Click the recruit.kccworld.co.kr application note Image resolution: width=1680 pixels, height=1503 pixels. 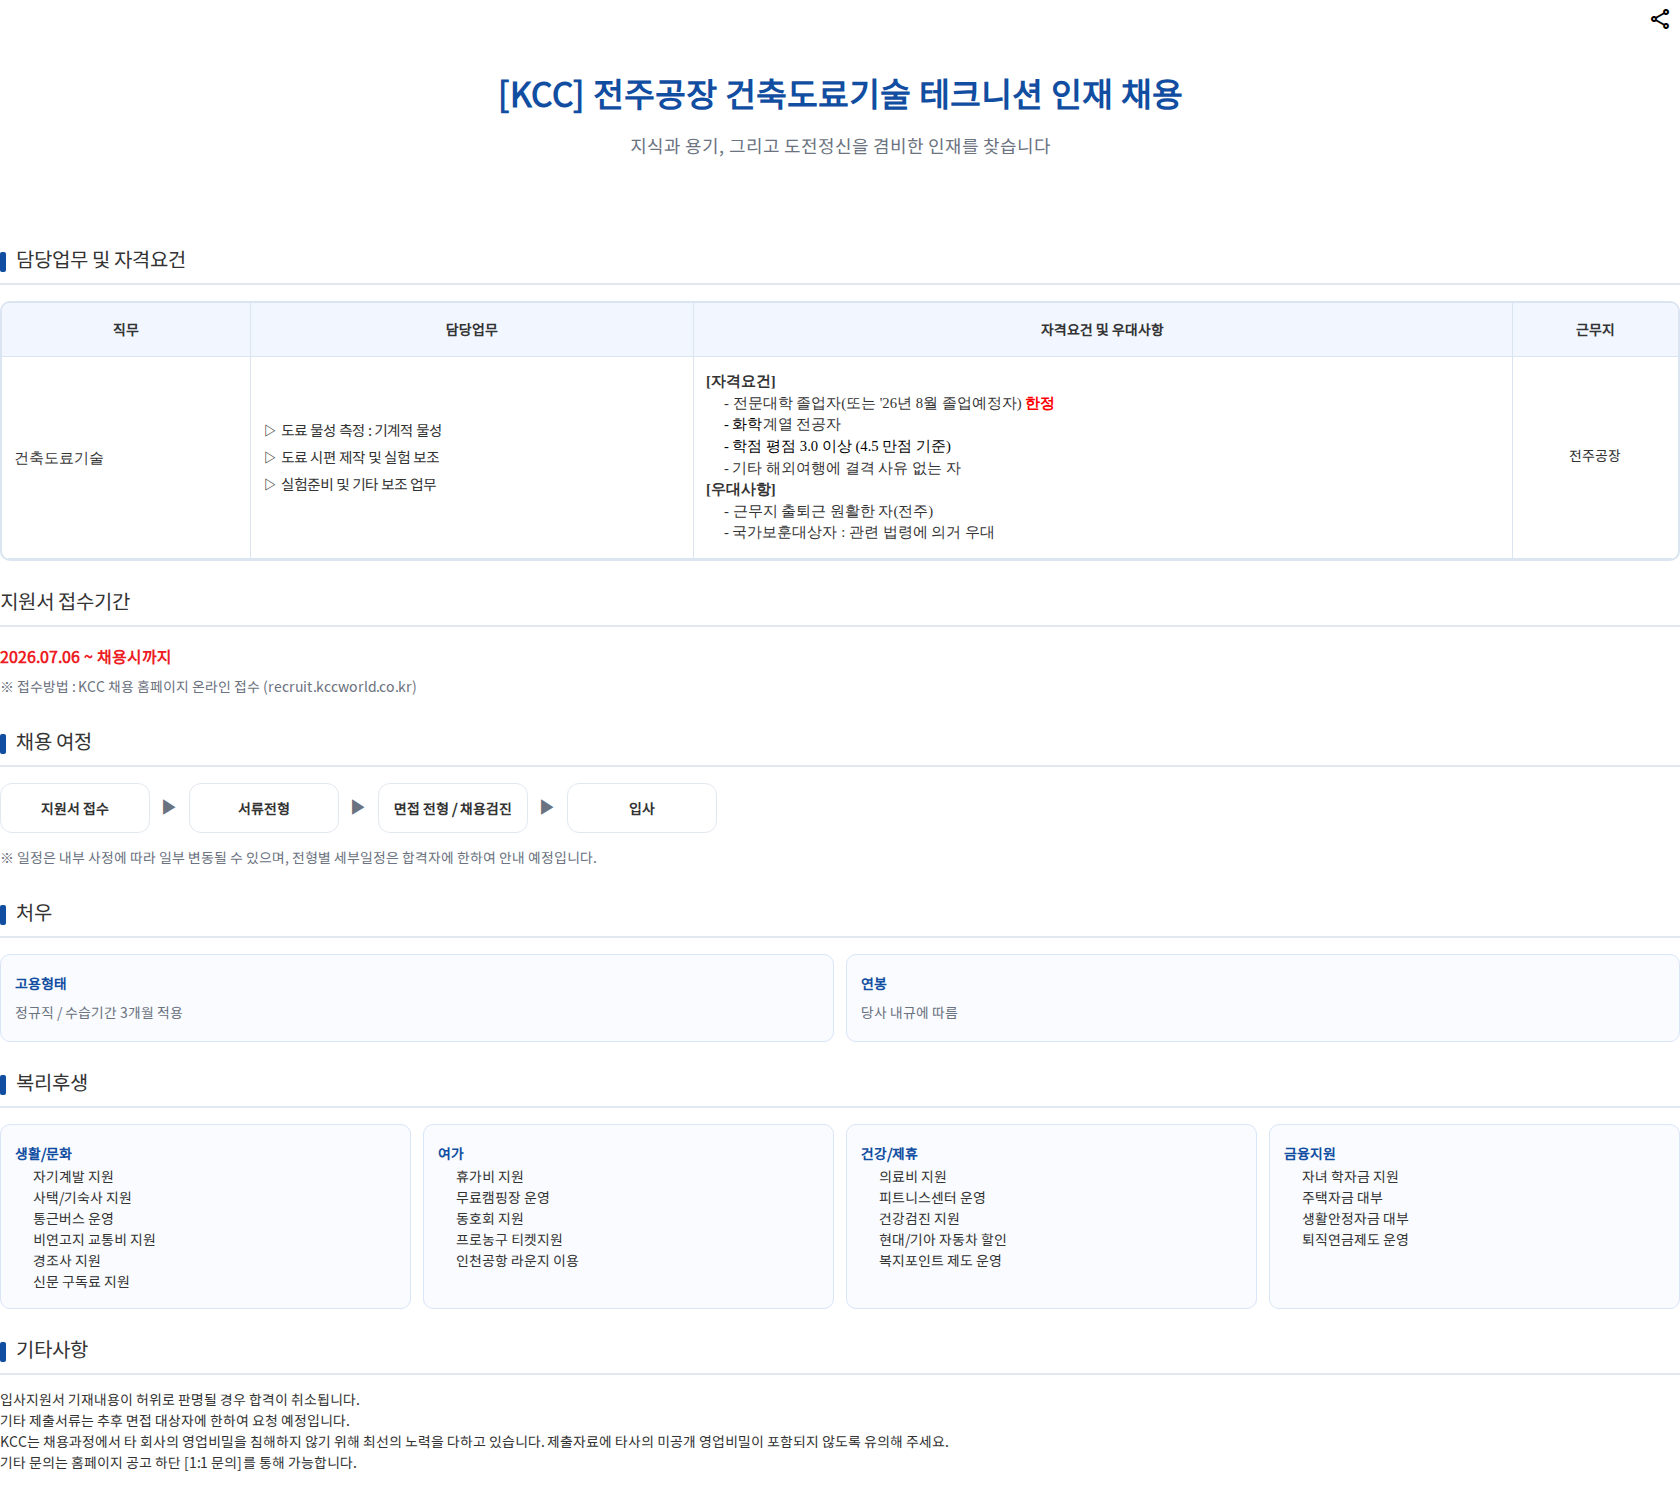[x=209, y=687]
